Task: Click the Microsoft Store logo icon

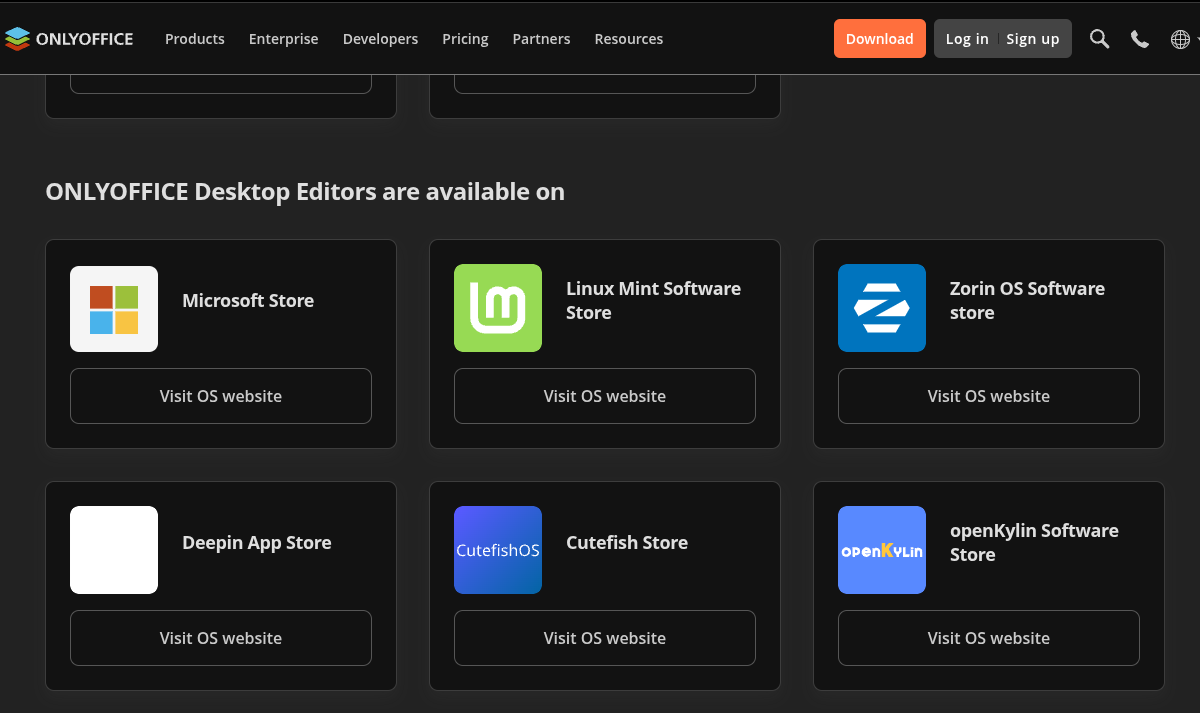Action: (x=114, y=309)
